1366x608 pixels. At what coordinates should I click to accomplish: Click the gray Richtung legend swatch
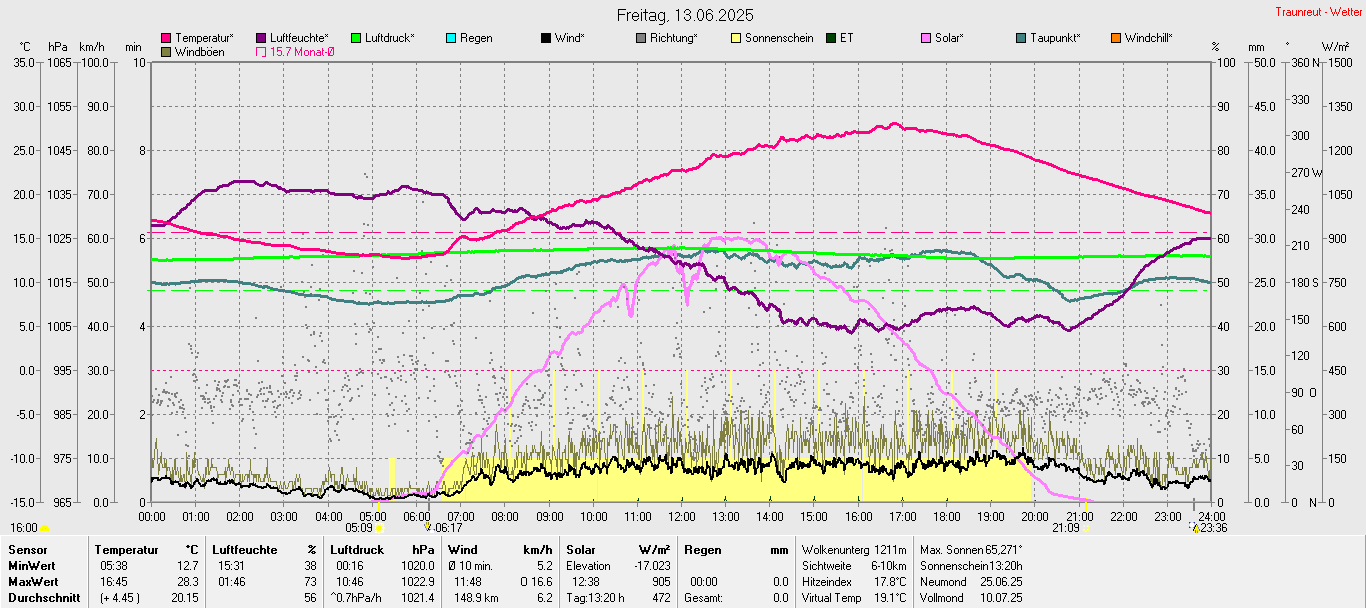point(641,38)
